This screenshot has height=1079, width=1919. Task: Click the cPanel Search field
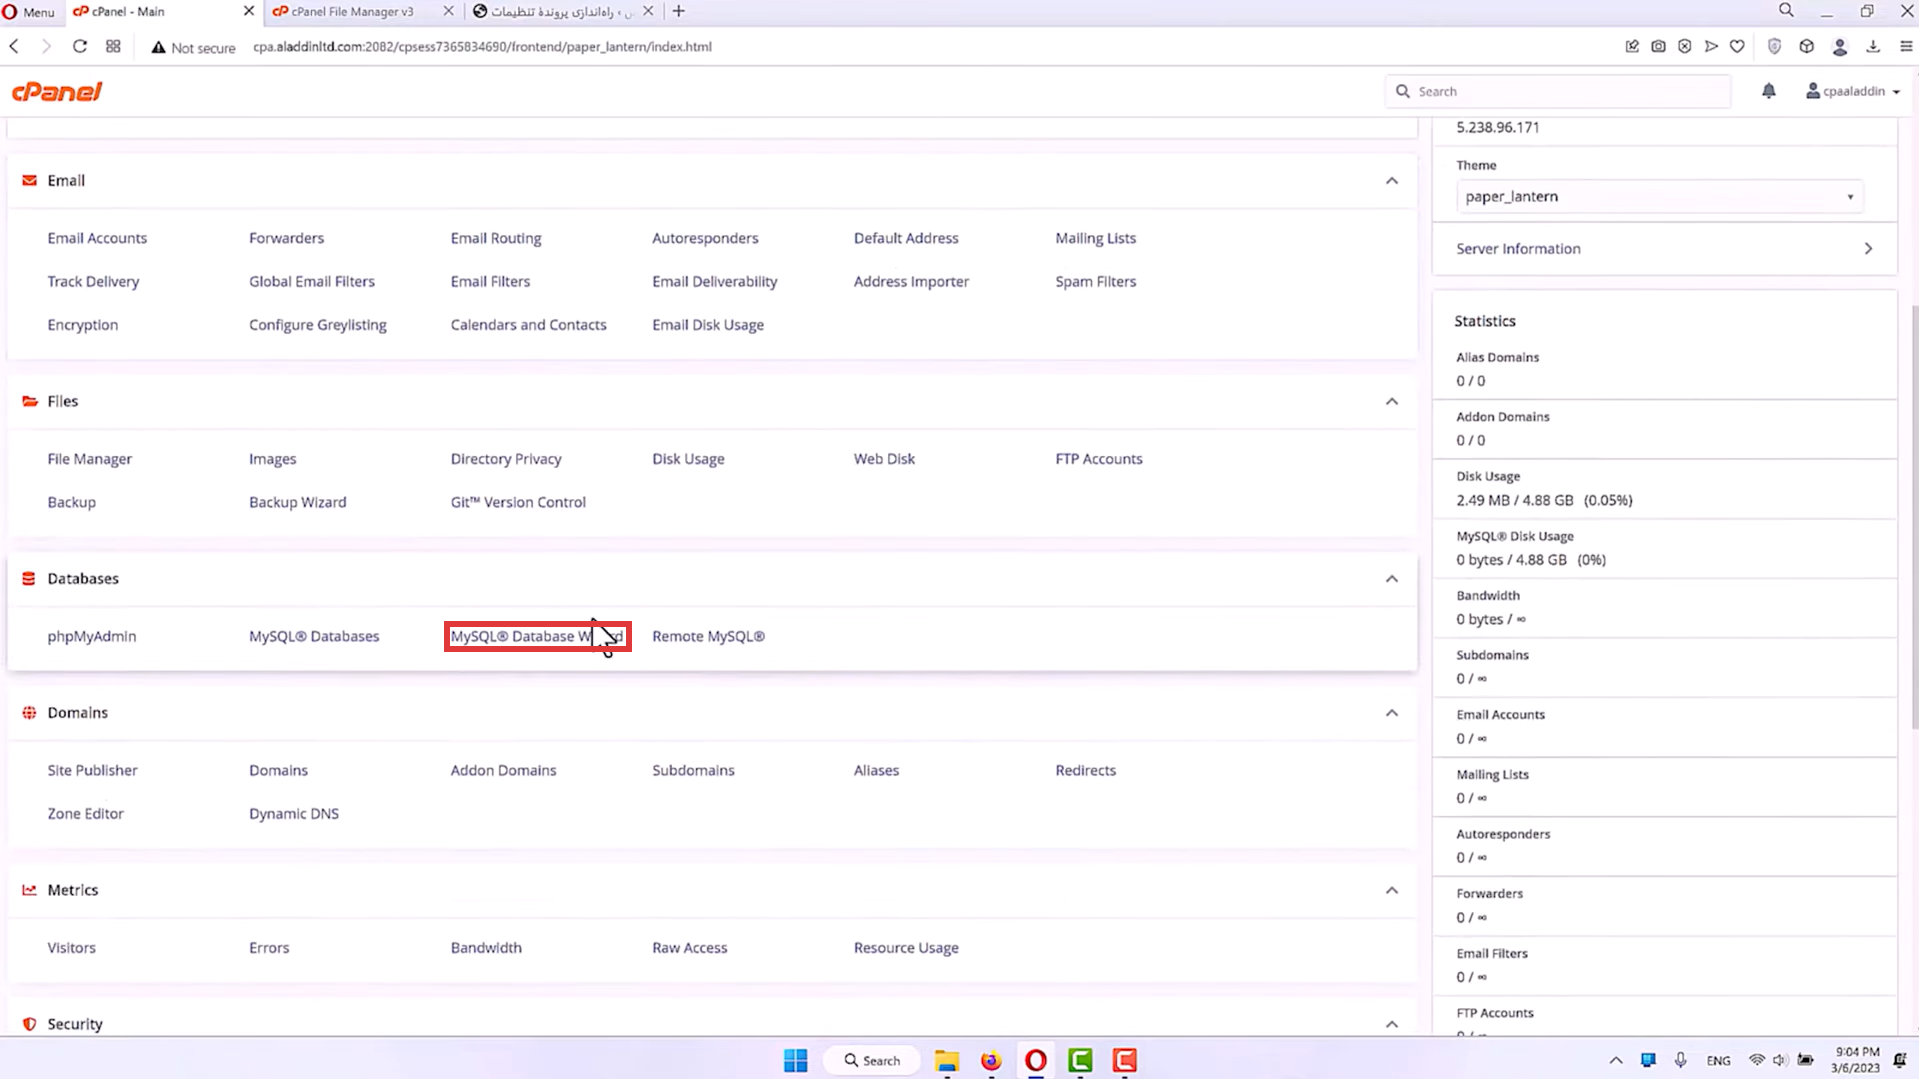point(1558,91)
